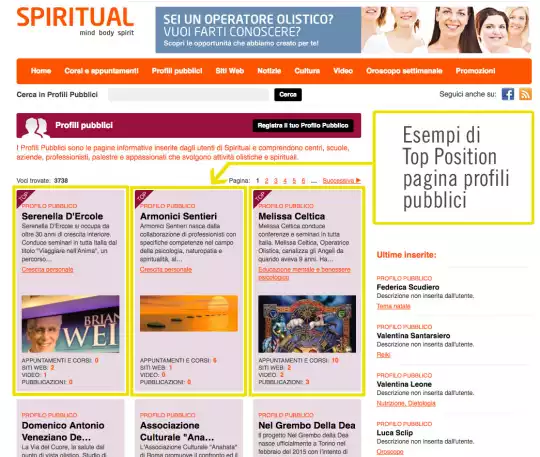540x457 pixels.
Task: Go to the Successiva next page link
Action: 341,180
